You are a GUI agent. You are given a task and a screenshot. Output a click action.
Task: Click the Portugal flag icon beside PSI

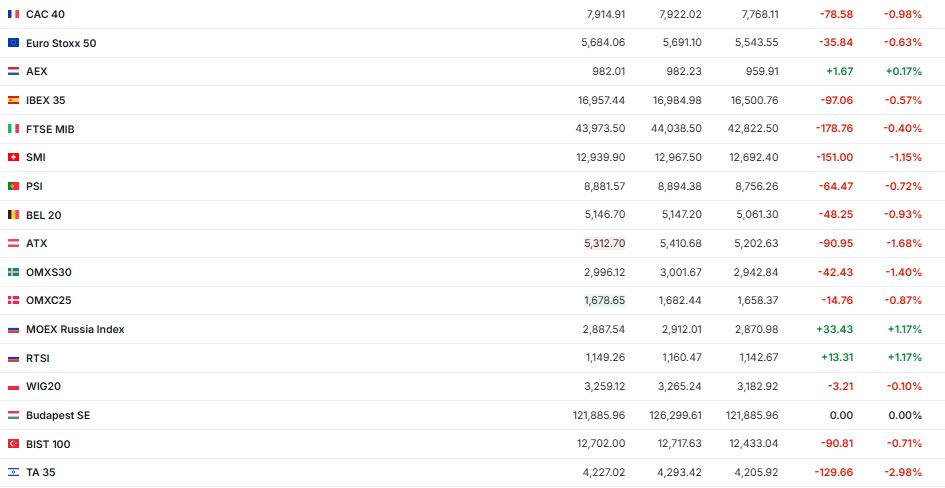[13, 186]
